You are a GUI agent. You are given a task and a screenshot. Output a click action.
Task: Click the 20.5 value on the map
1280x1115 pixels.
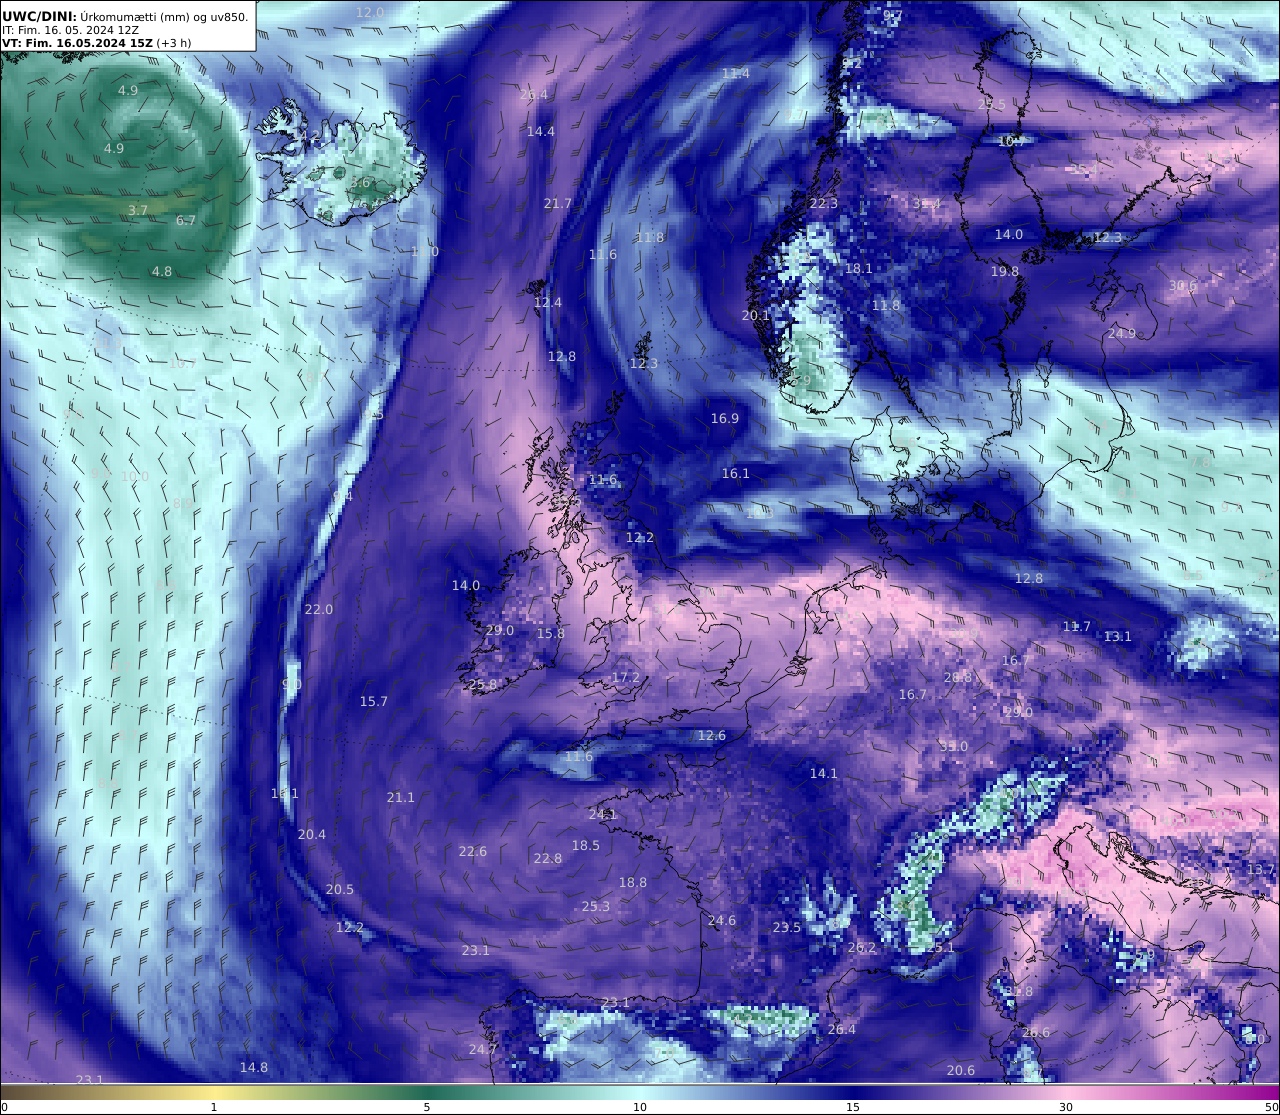point(339,889)
